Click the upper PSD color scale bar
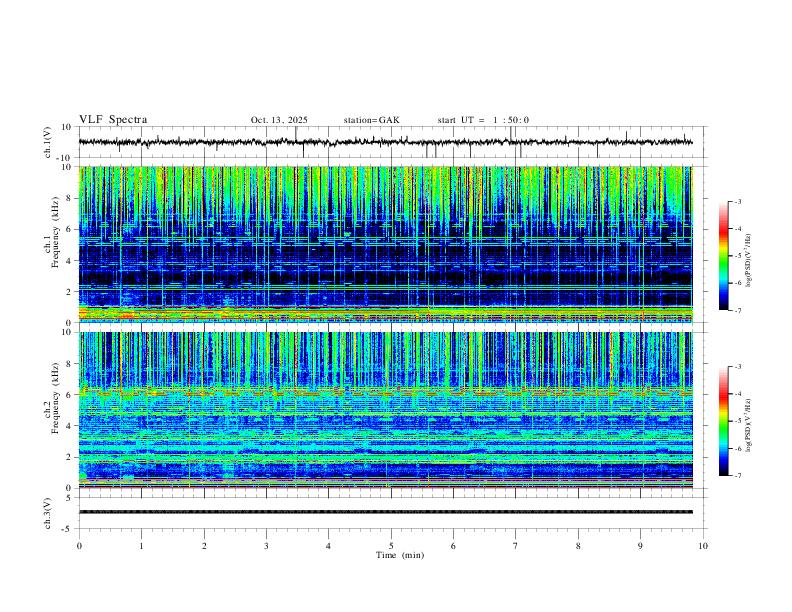This screenshot has width=792, height=612. tap(724, 256)
